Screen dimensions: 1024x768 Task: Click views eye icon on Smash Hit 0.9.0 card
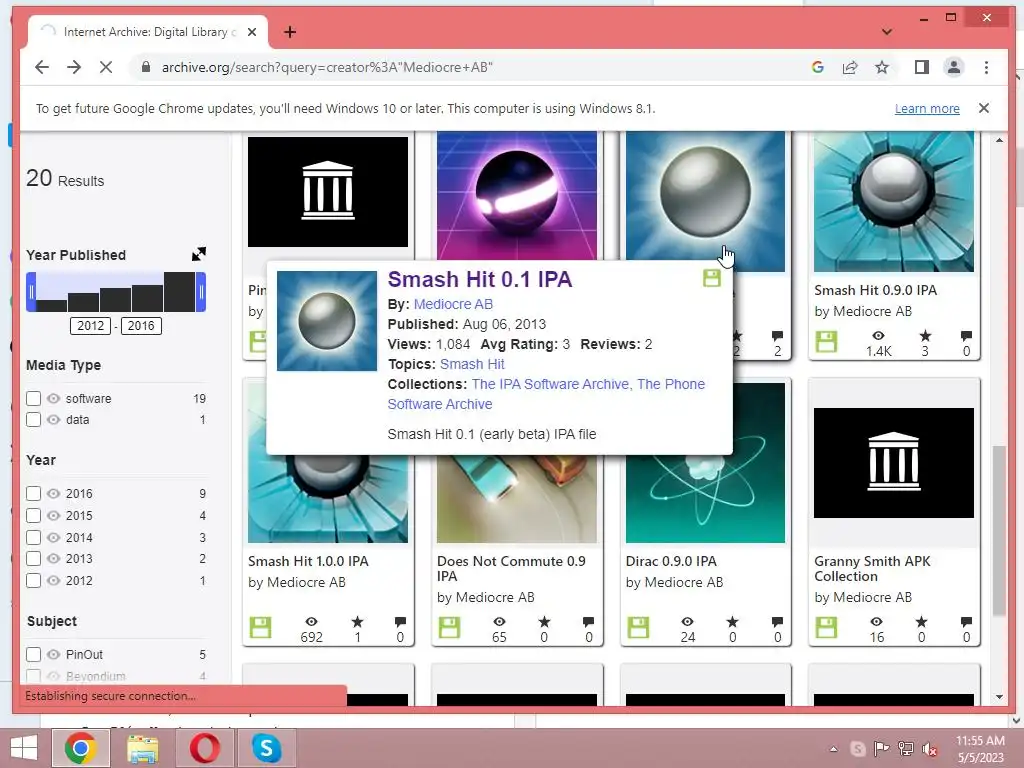878,336
